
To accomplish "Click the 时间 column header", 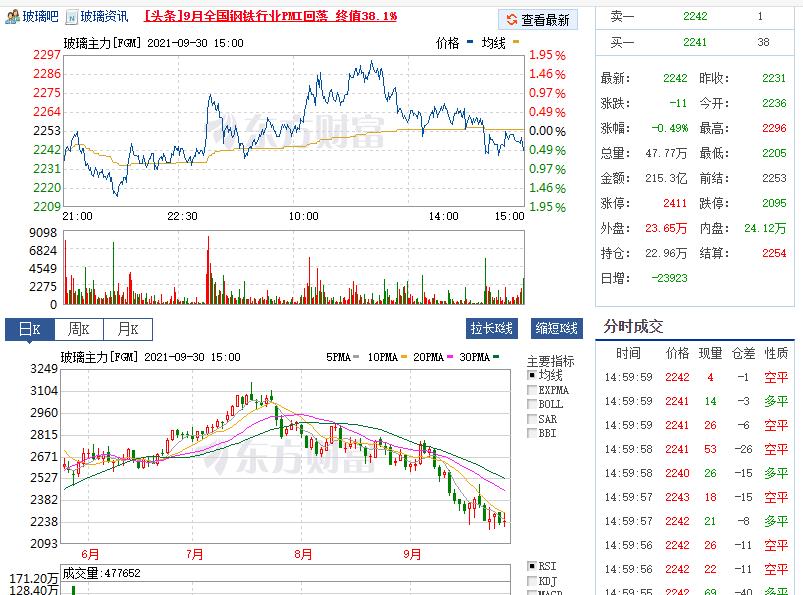I will [x=628, y=353].
